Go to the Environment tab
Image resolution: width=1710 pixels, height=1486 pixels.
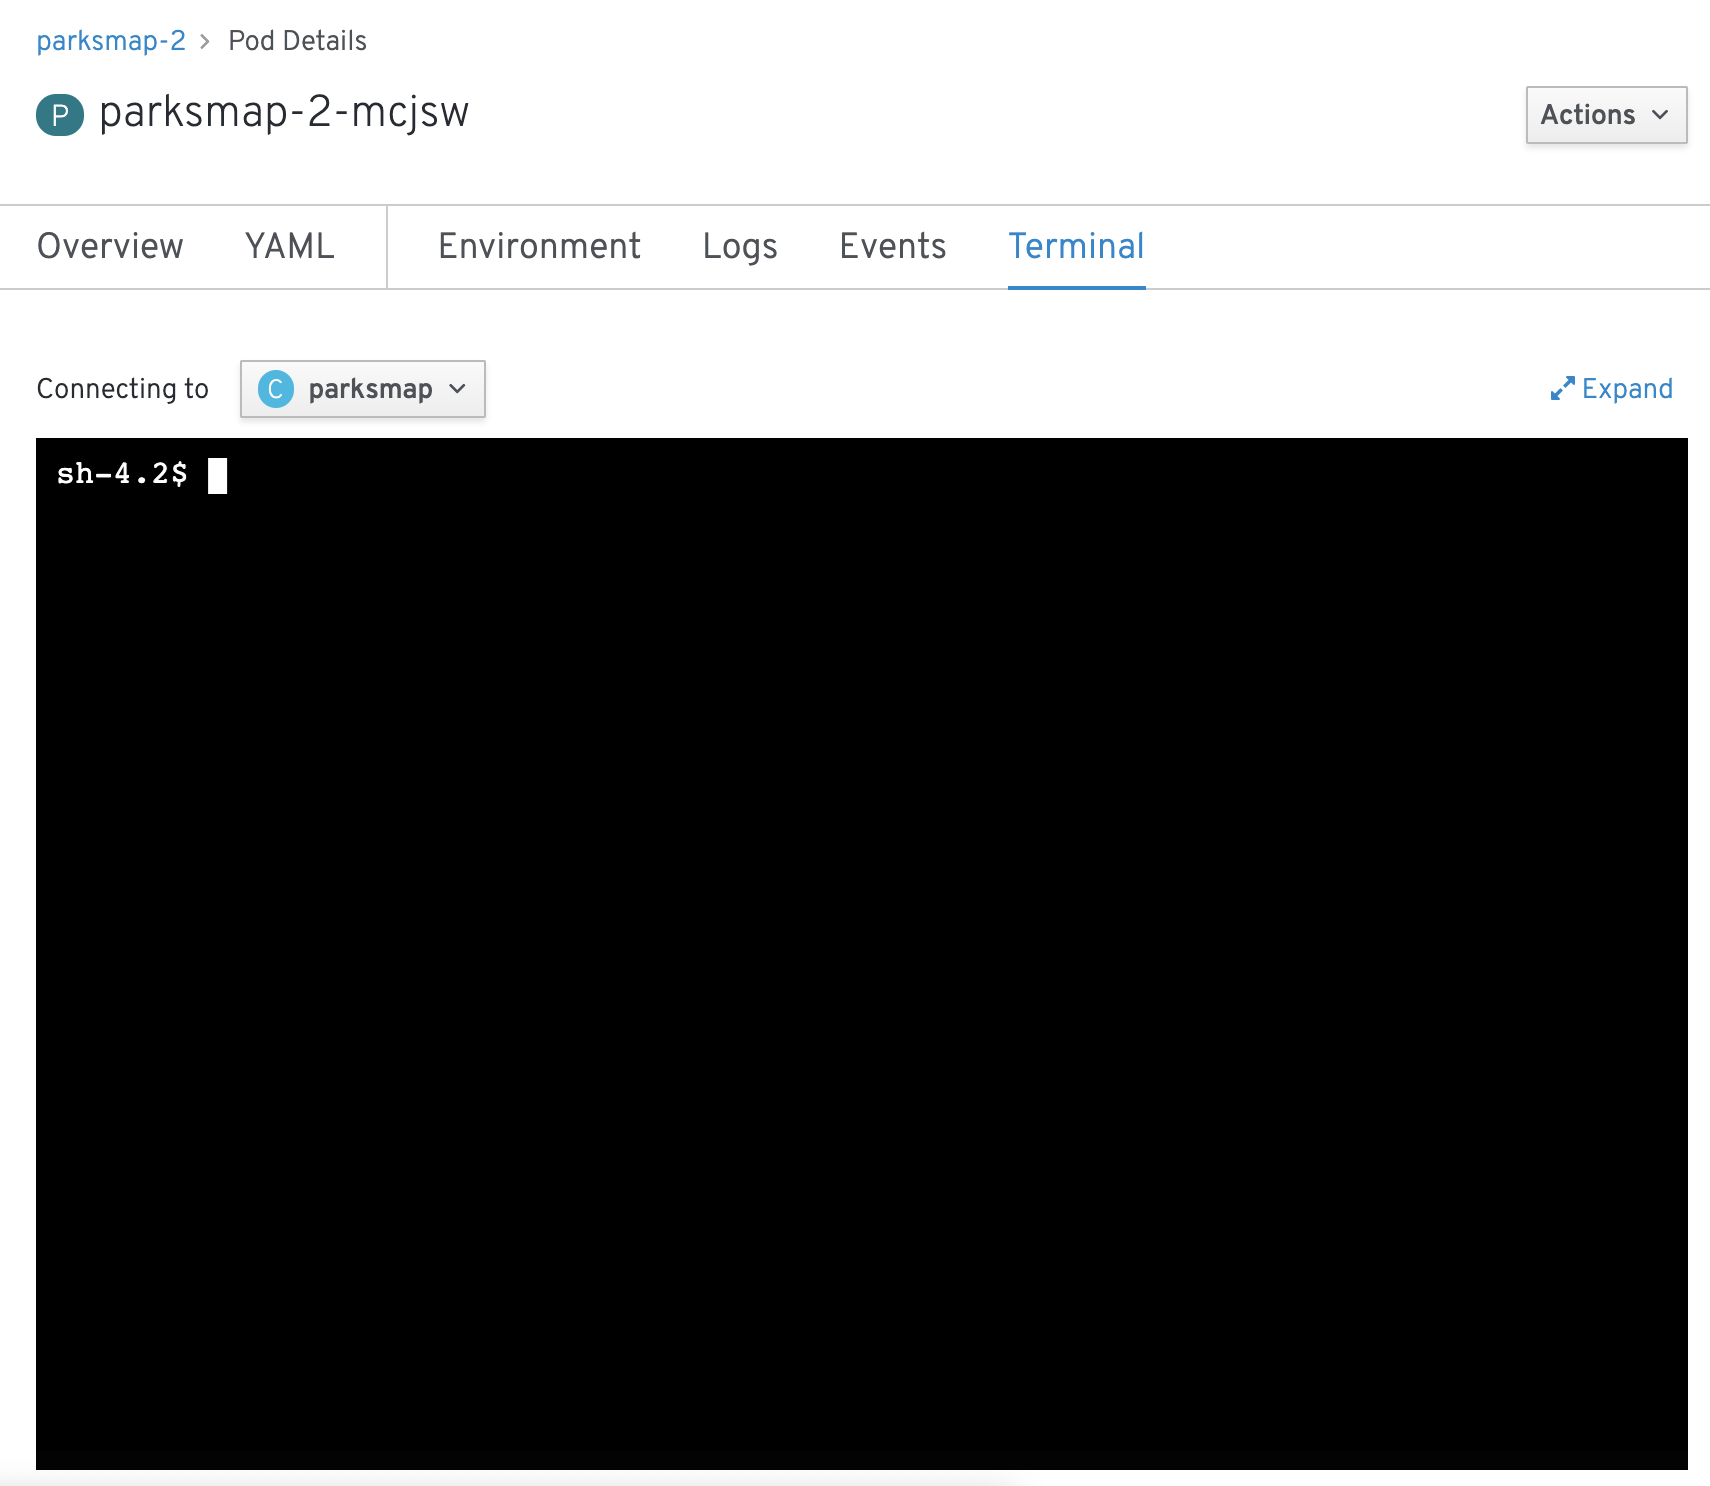(x=539, y=246)
